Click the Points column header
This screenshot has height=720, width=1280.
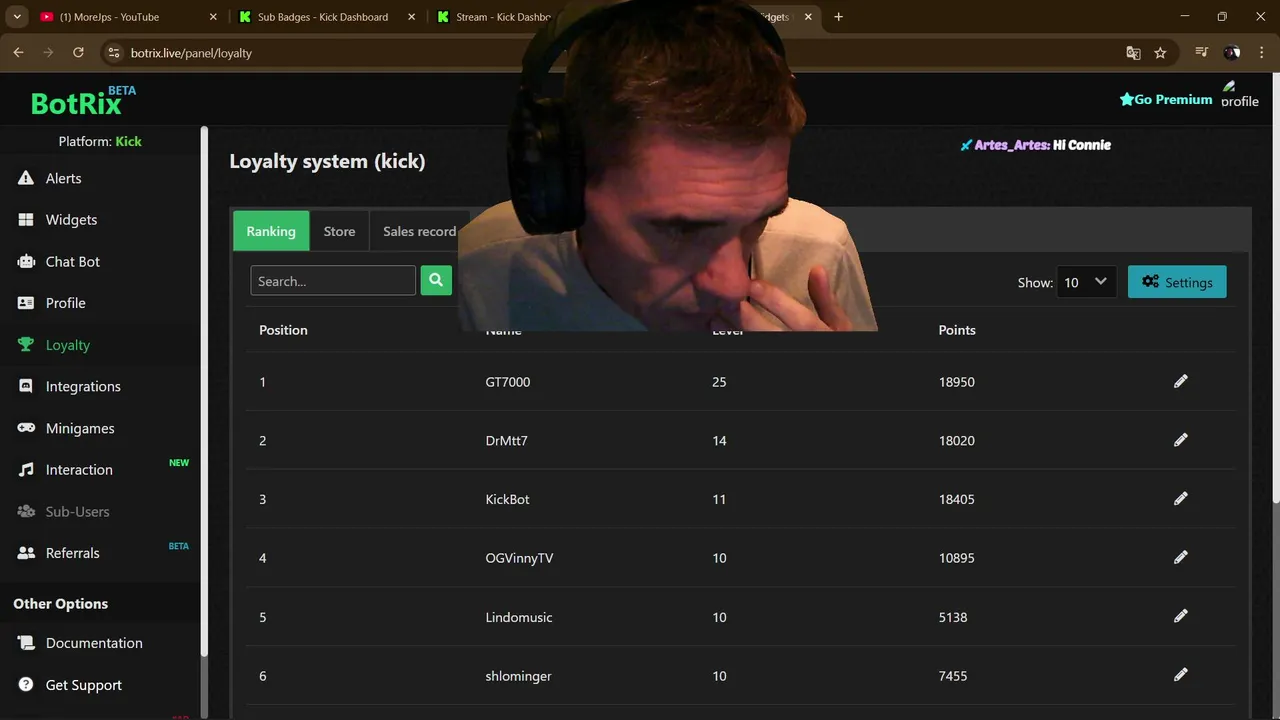click(x=957, y=330)
